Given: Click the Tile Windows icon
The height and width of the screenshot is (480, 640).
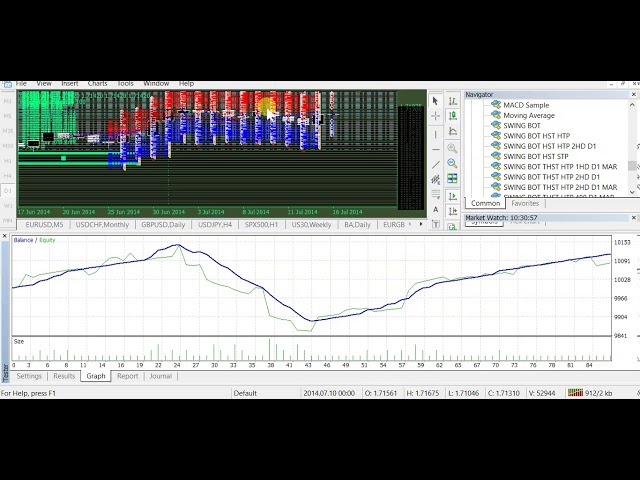Looking at the screenshot, I should (x=452, y=179).
